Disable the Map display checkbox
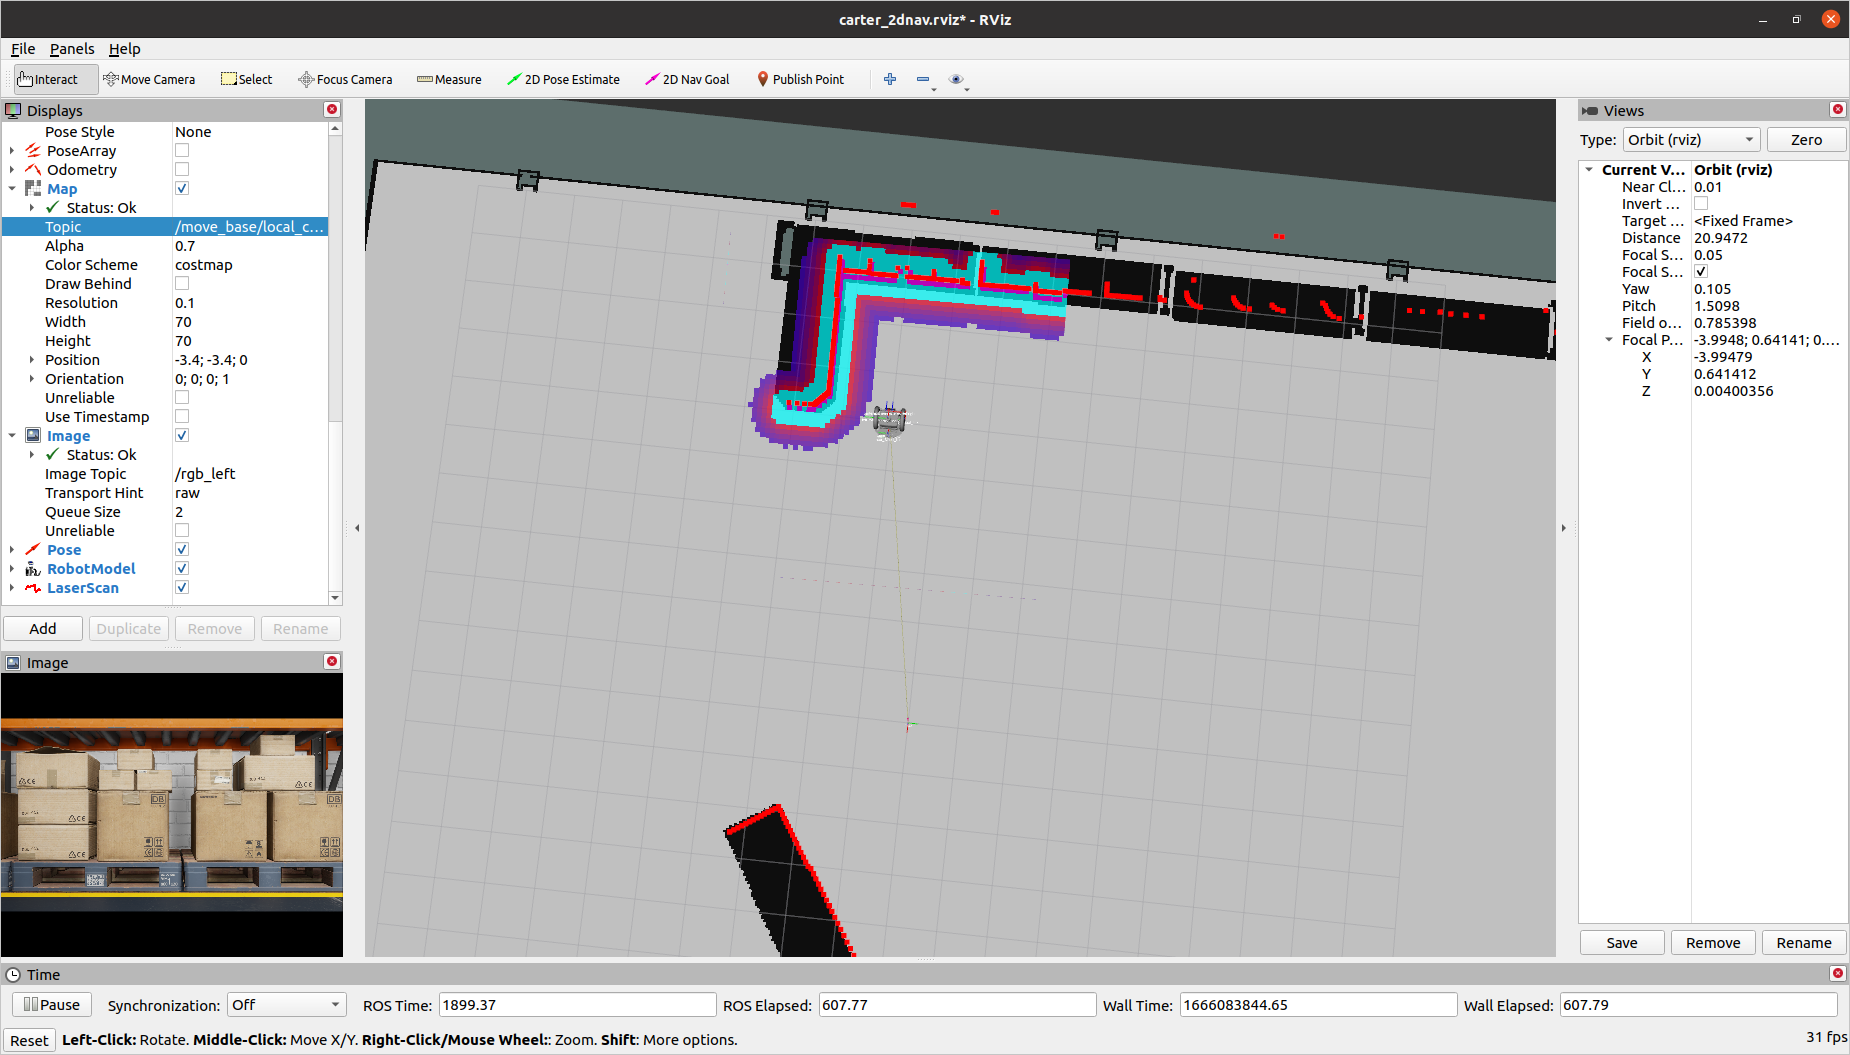 point(182,189)
